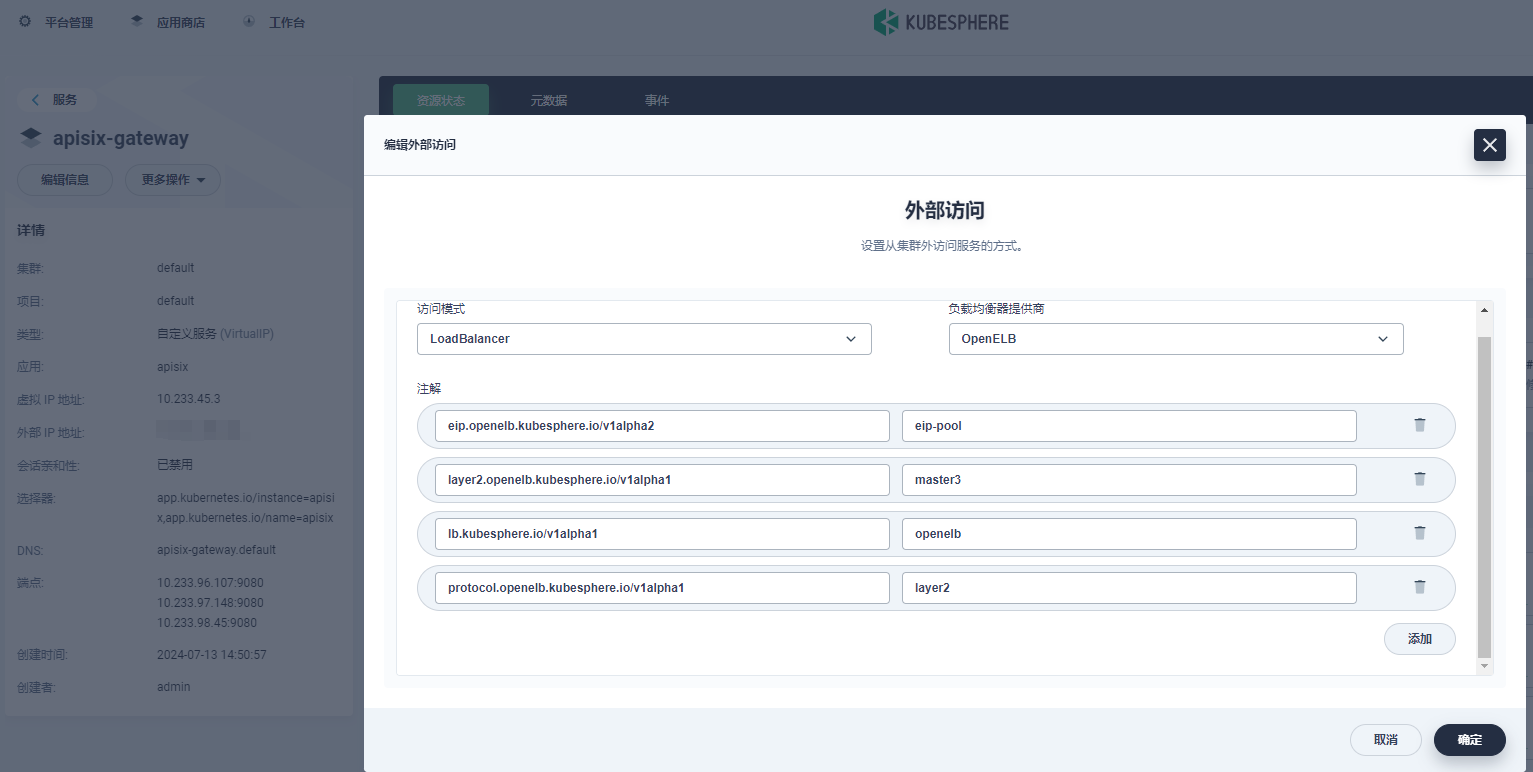Open 工作台 menu
1533x772 pixels.
pyautogui.click(x=287, y=22)
